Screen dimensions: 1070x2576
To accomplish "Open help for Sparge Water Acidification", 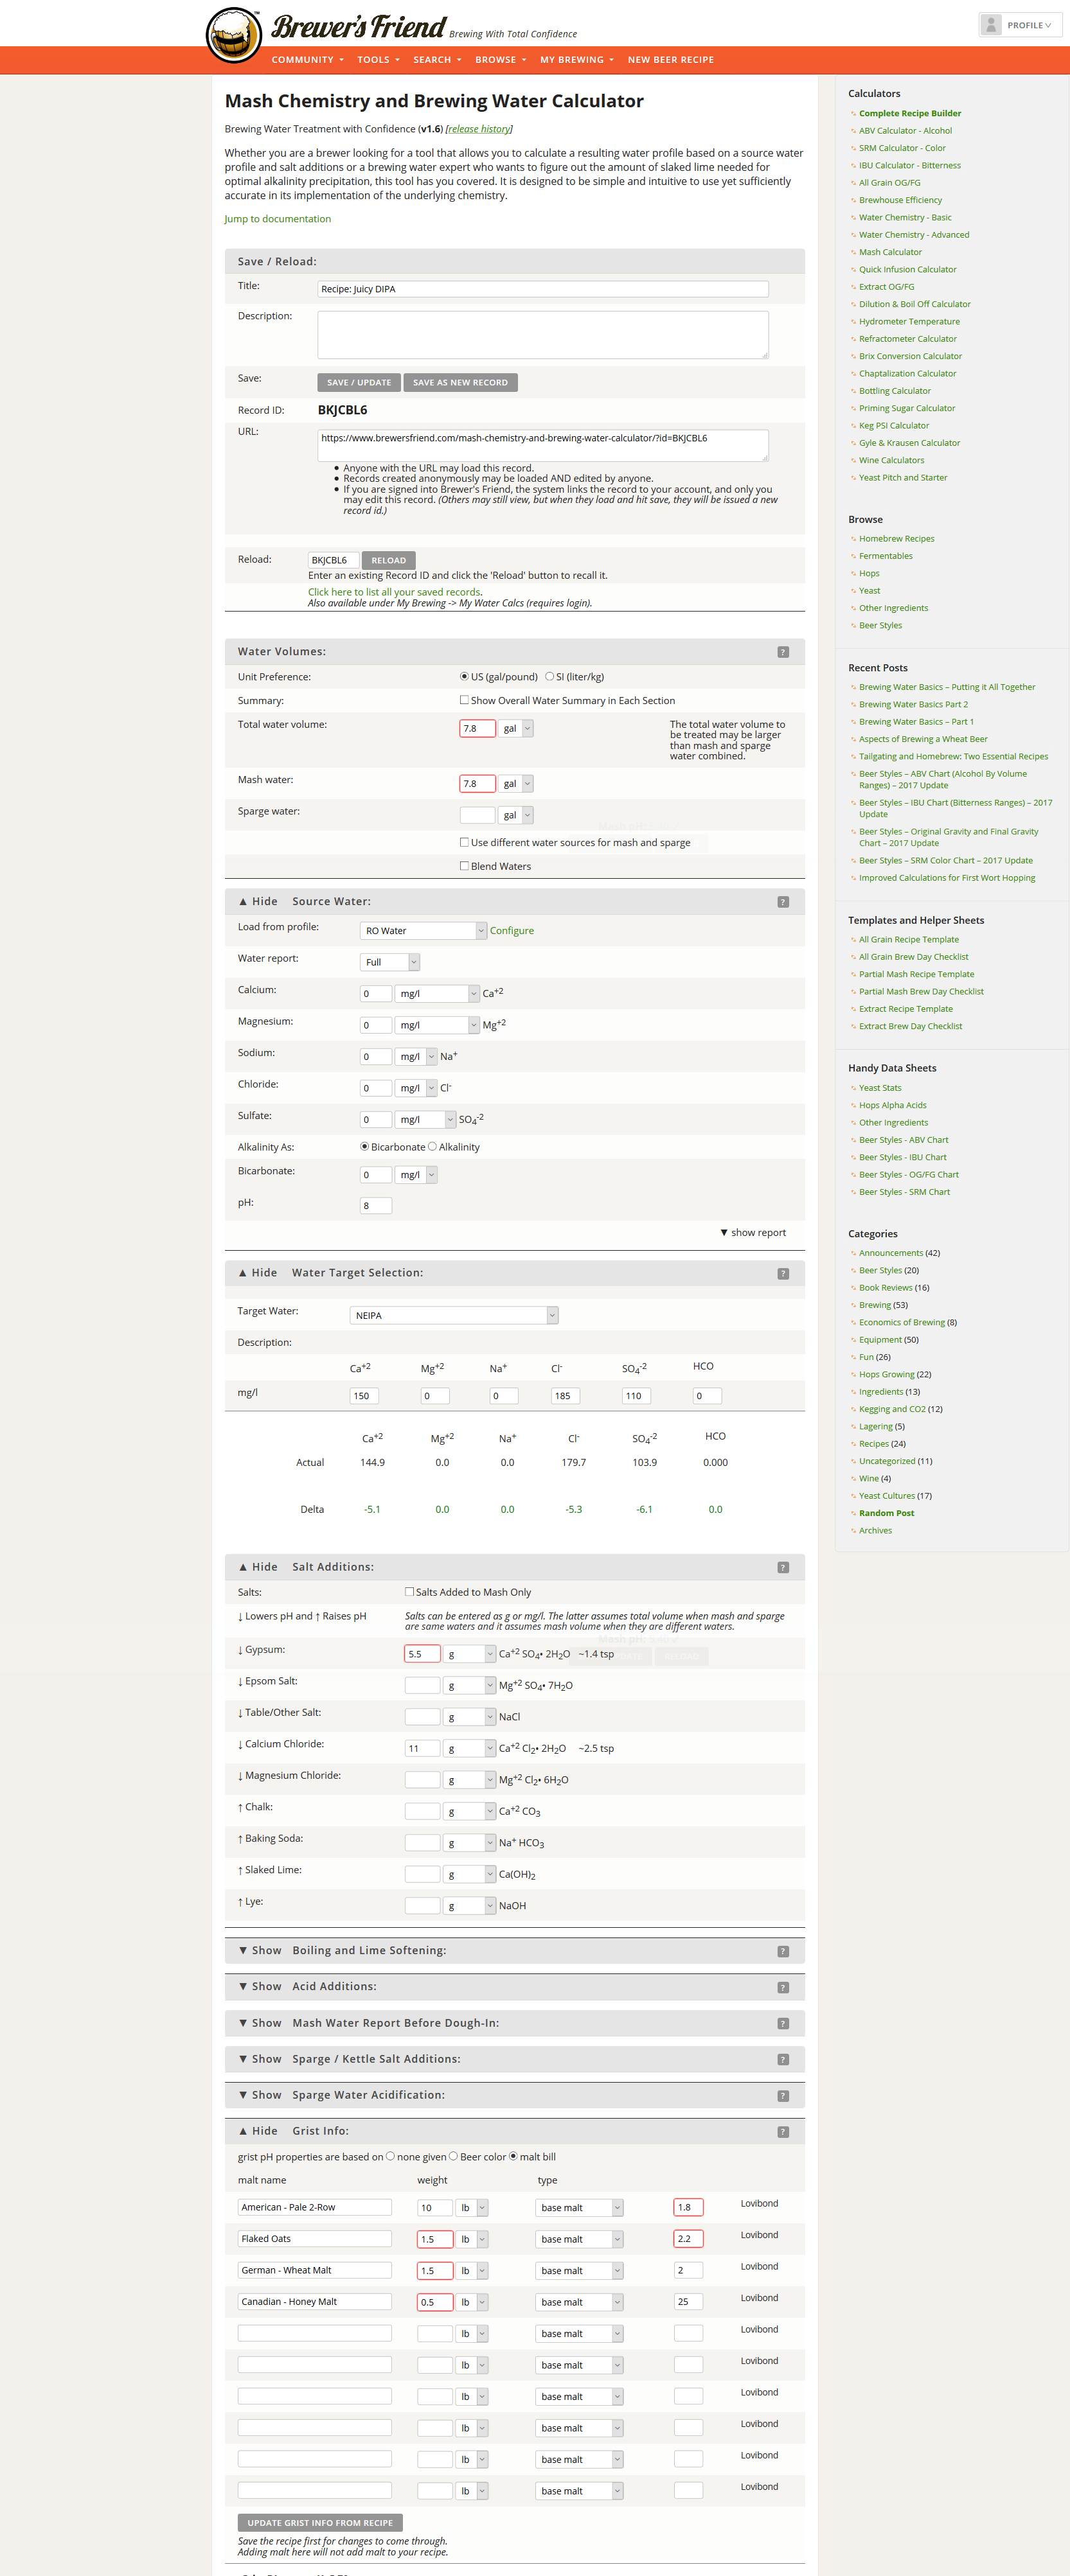I will click(783, 2095).
